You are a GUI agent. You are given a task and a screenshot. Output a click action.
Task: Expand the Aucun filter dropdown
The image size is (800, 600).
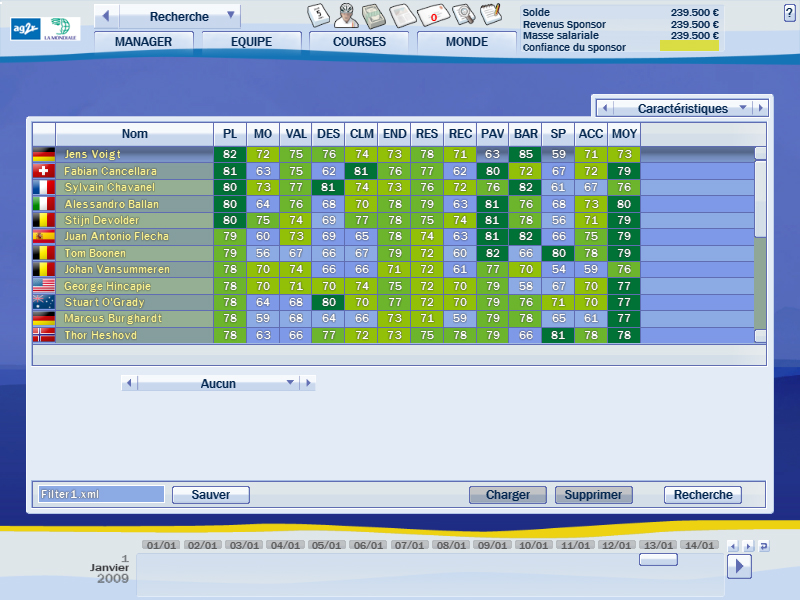click(290, 383)
